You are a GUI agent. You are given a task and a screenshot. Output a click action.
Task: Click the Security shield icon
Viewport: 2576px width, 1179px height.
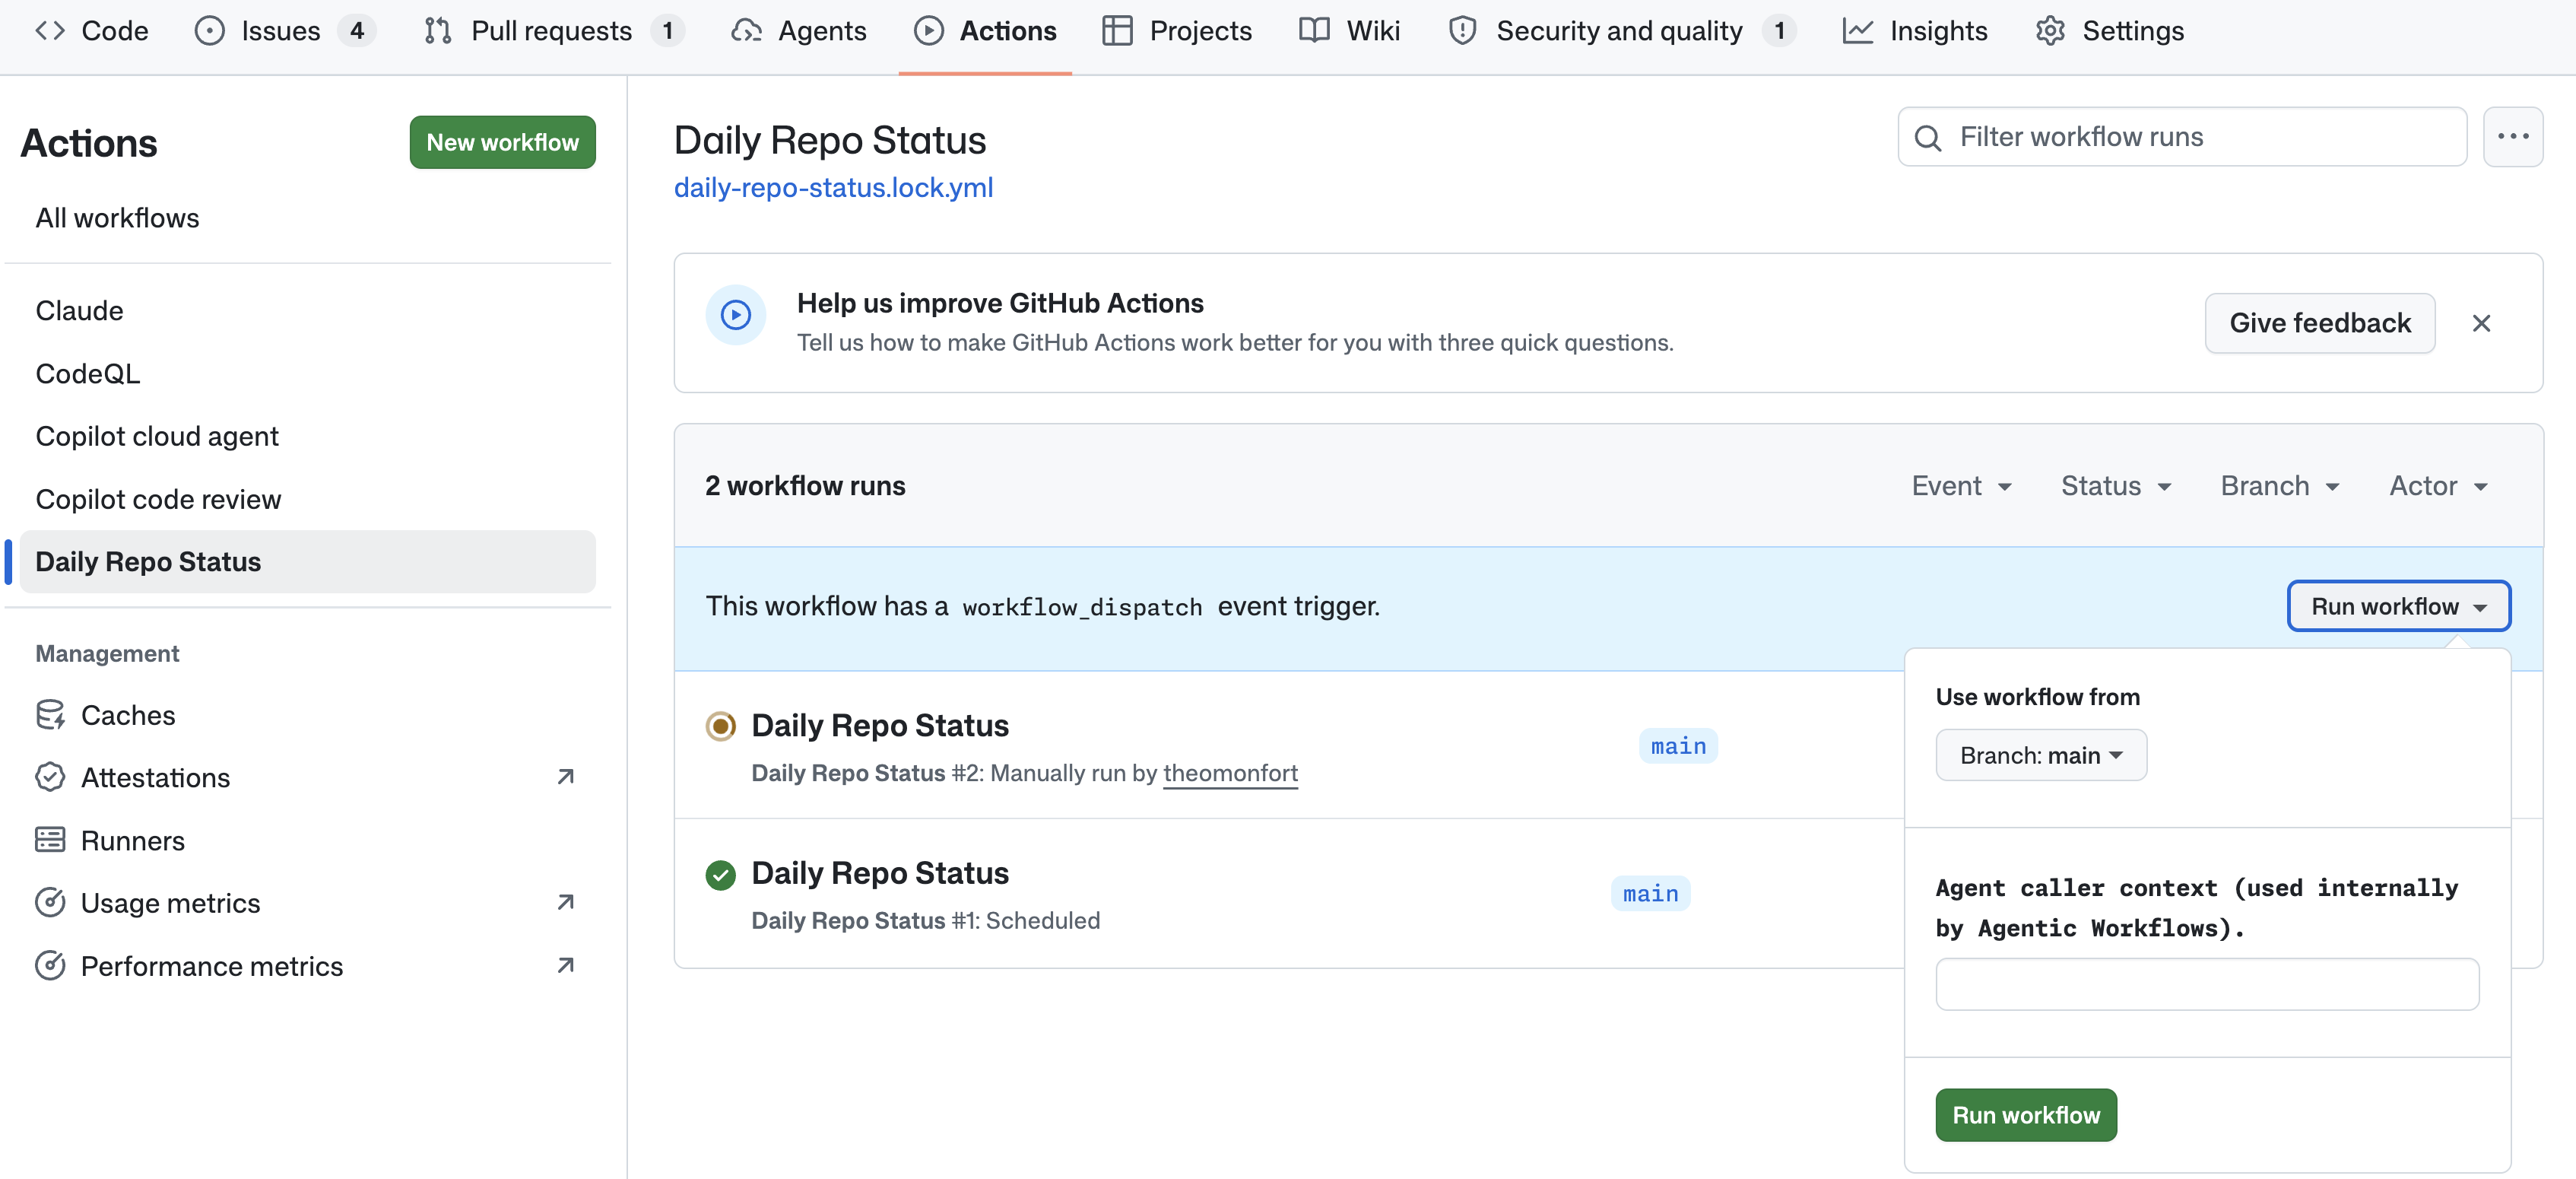pos(1462,31)
